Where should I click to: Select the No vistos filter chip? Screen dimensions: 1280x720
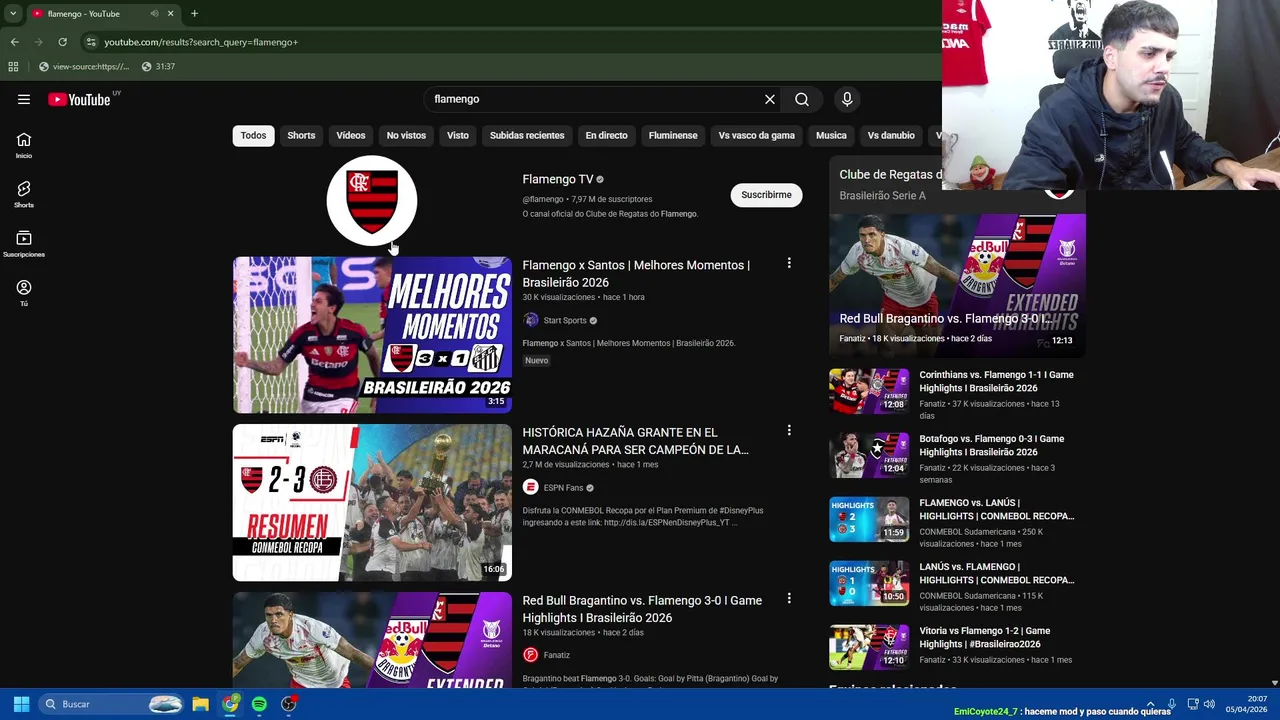pyautogui.click(x=406, y=135)
